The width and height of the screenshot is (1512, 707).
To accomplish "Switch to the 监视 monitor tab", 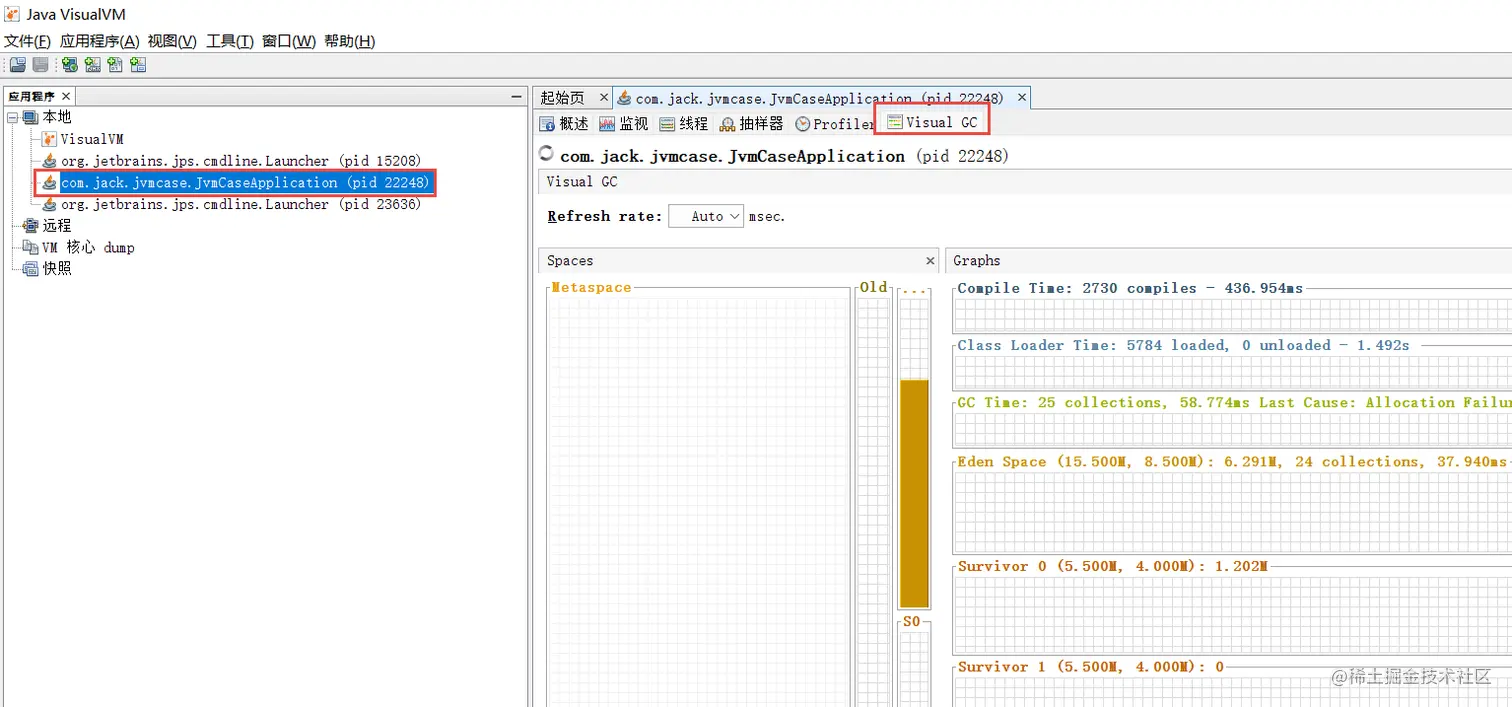I will (624, 124).
